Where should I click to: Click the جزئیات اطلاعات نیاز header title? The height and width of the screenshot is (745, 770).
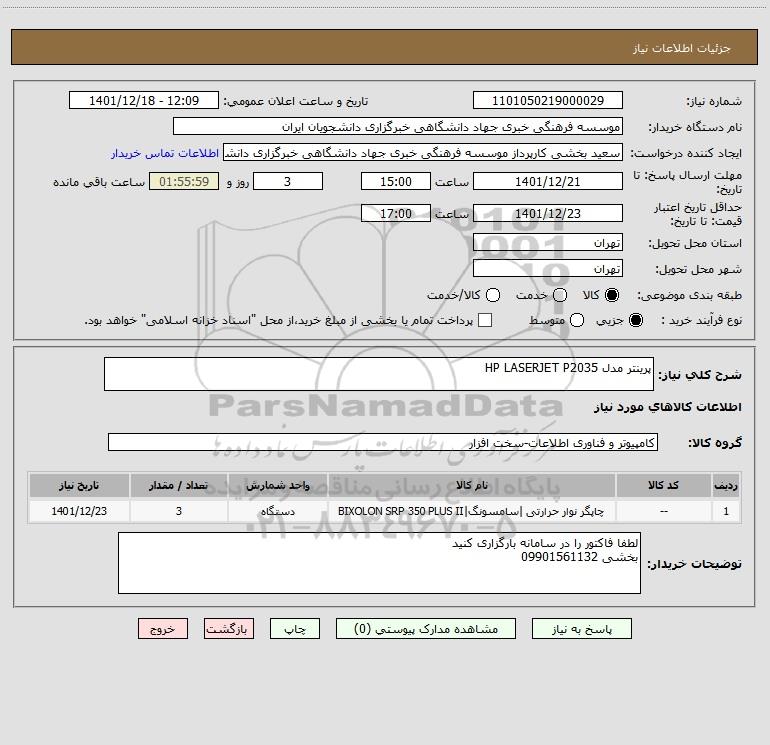tap(682, 48)
